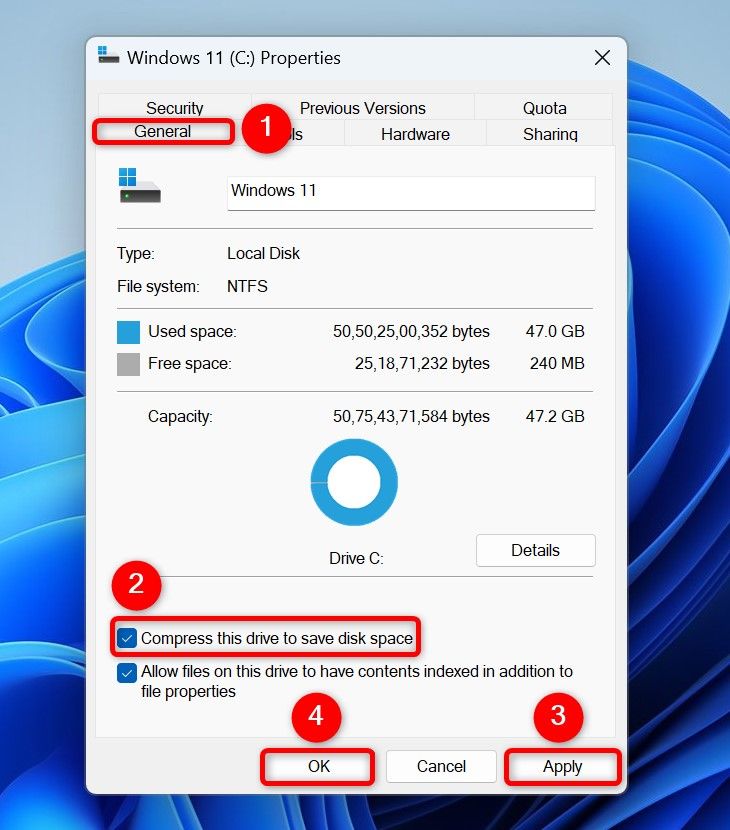The width and height of the screenshot is (730, 830).
Task: Open the Security tab
Action: (175, 107)
